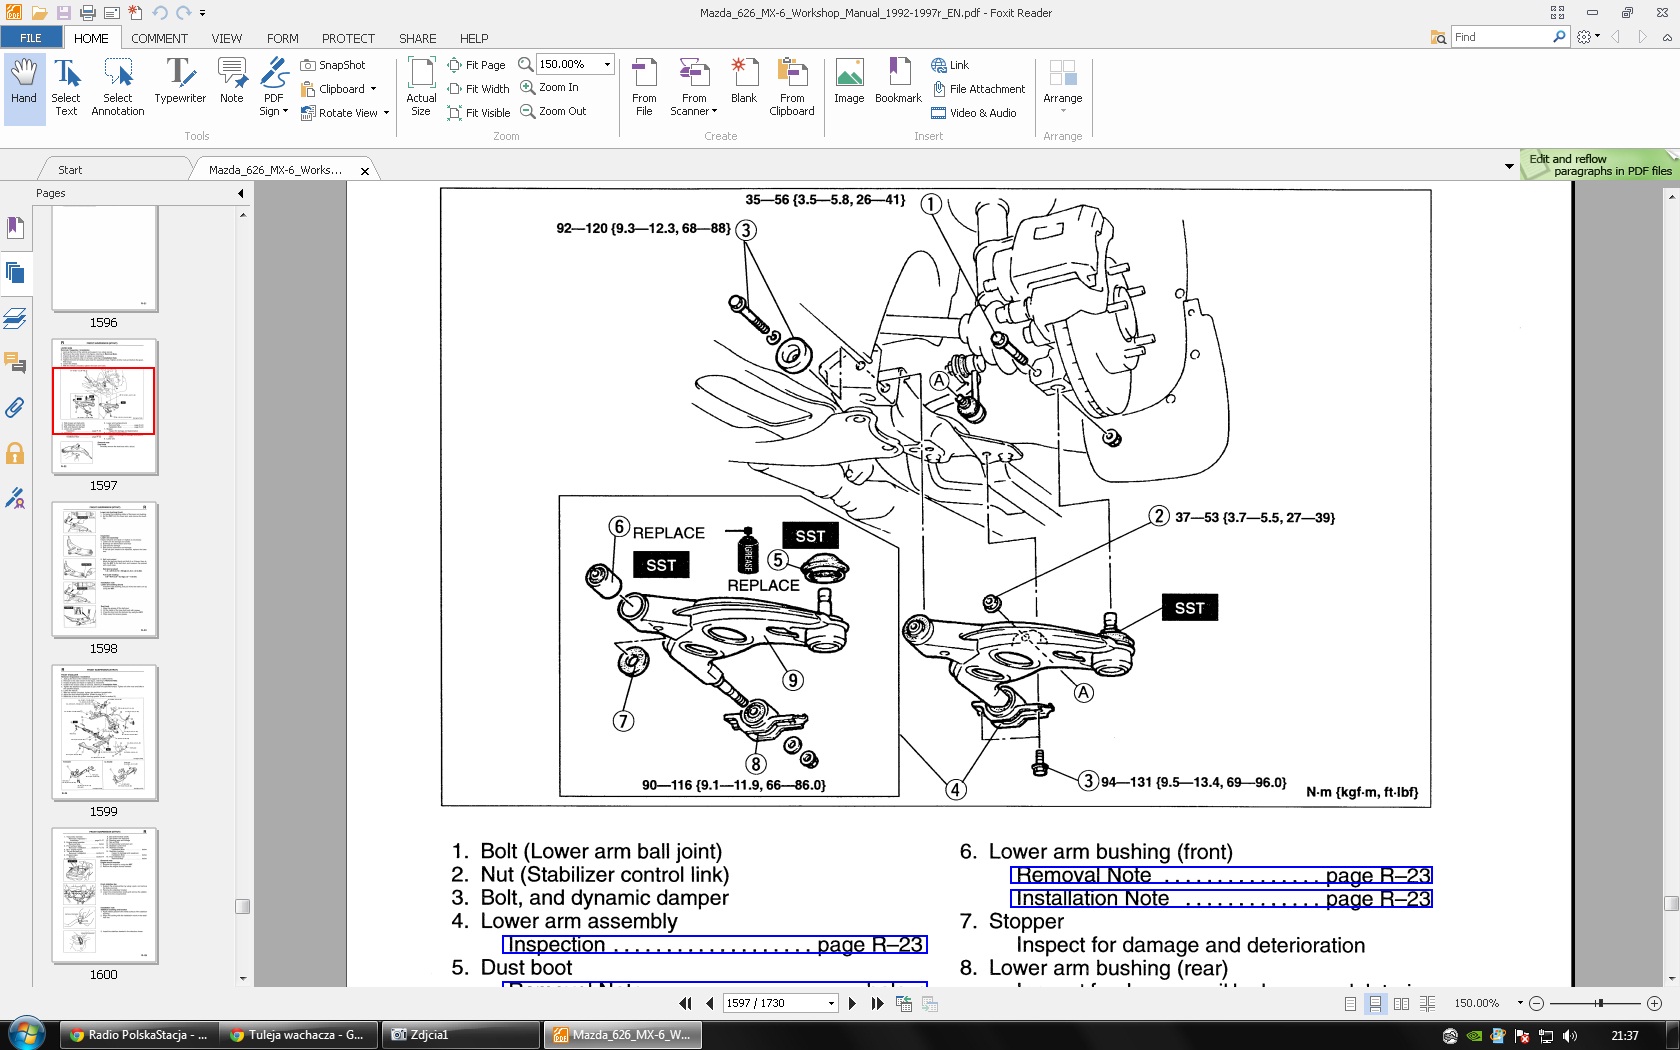Image resolution: width=1680 pixels, height=1050 pixels.
Task: Open the zoom percentage dropdown
Action: click(607, 64)
